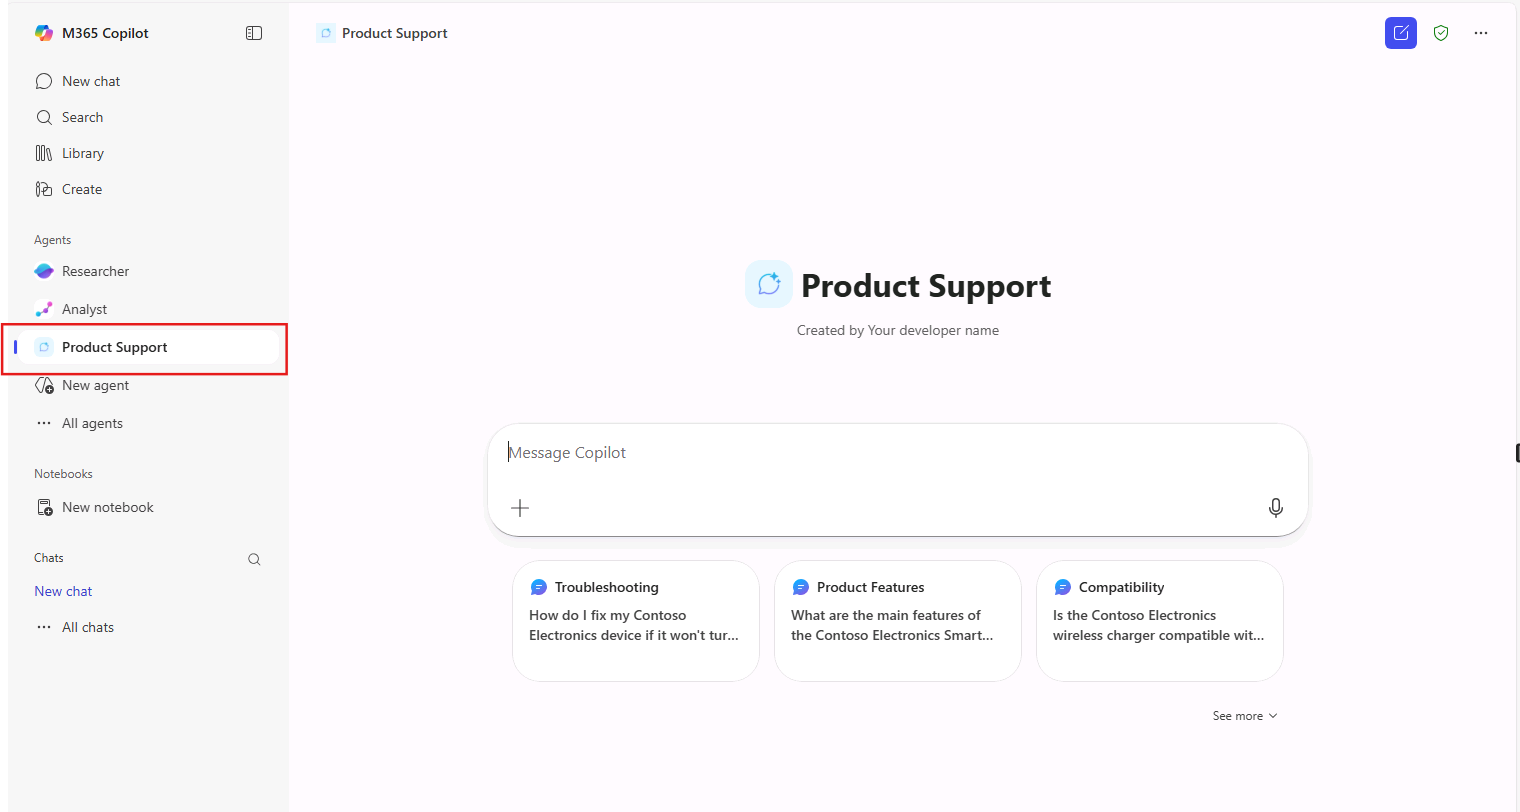The width and height of the screenshot is (1520, 812).
Task: Click the All agents ellipsis icon
Action: 44,423
